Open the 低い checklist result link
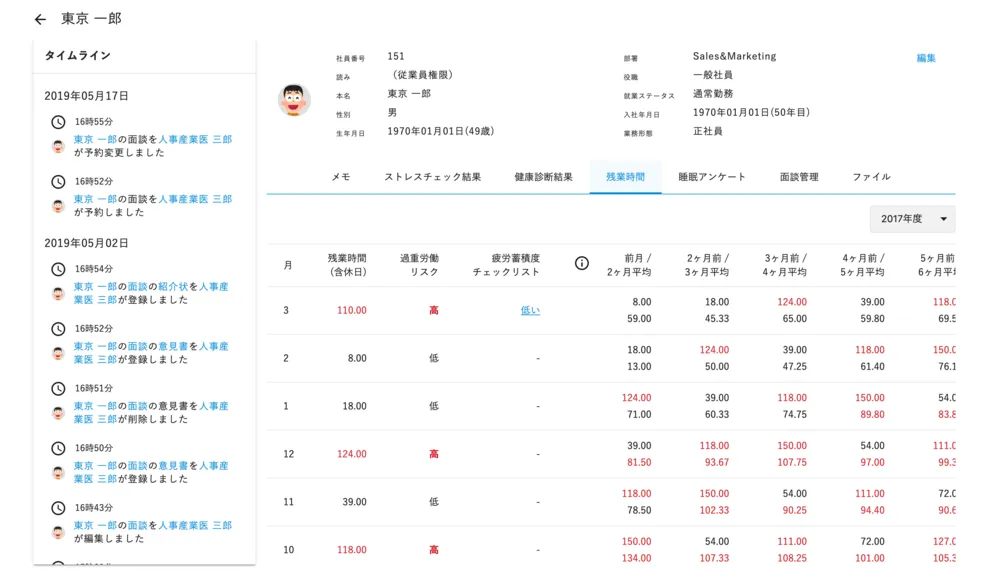Viewport: 1000px width, 570px height. coord(530,310)
